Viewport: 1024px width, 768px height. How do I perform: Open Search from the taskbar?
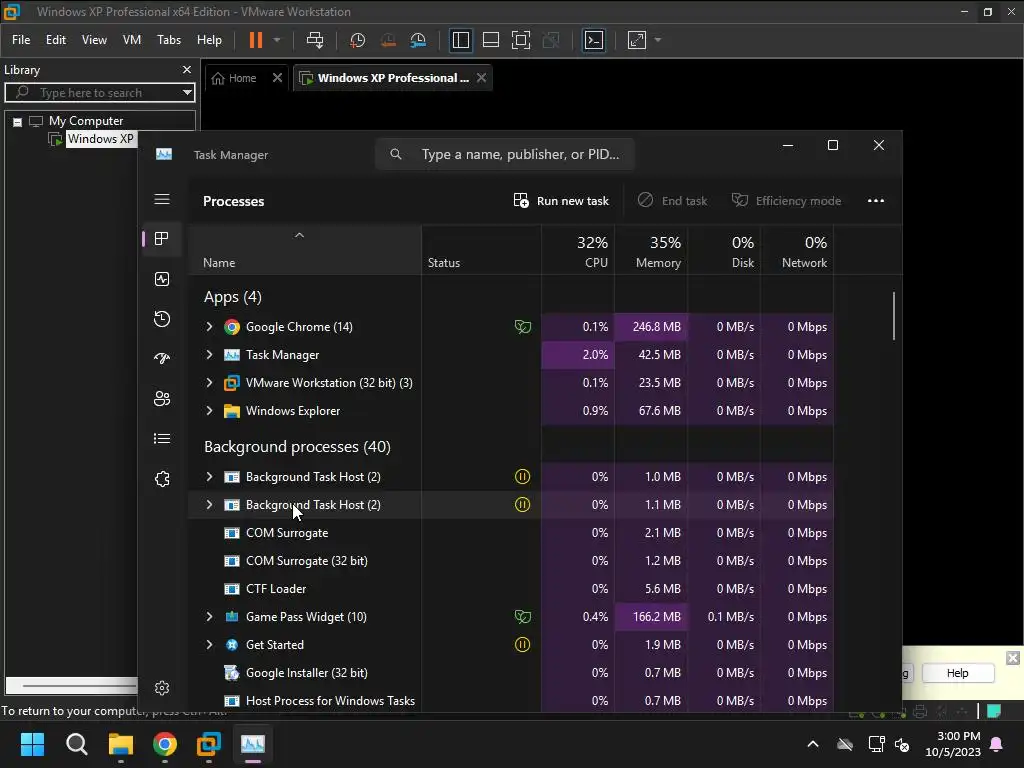76,744
